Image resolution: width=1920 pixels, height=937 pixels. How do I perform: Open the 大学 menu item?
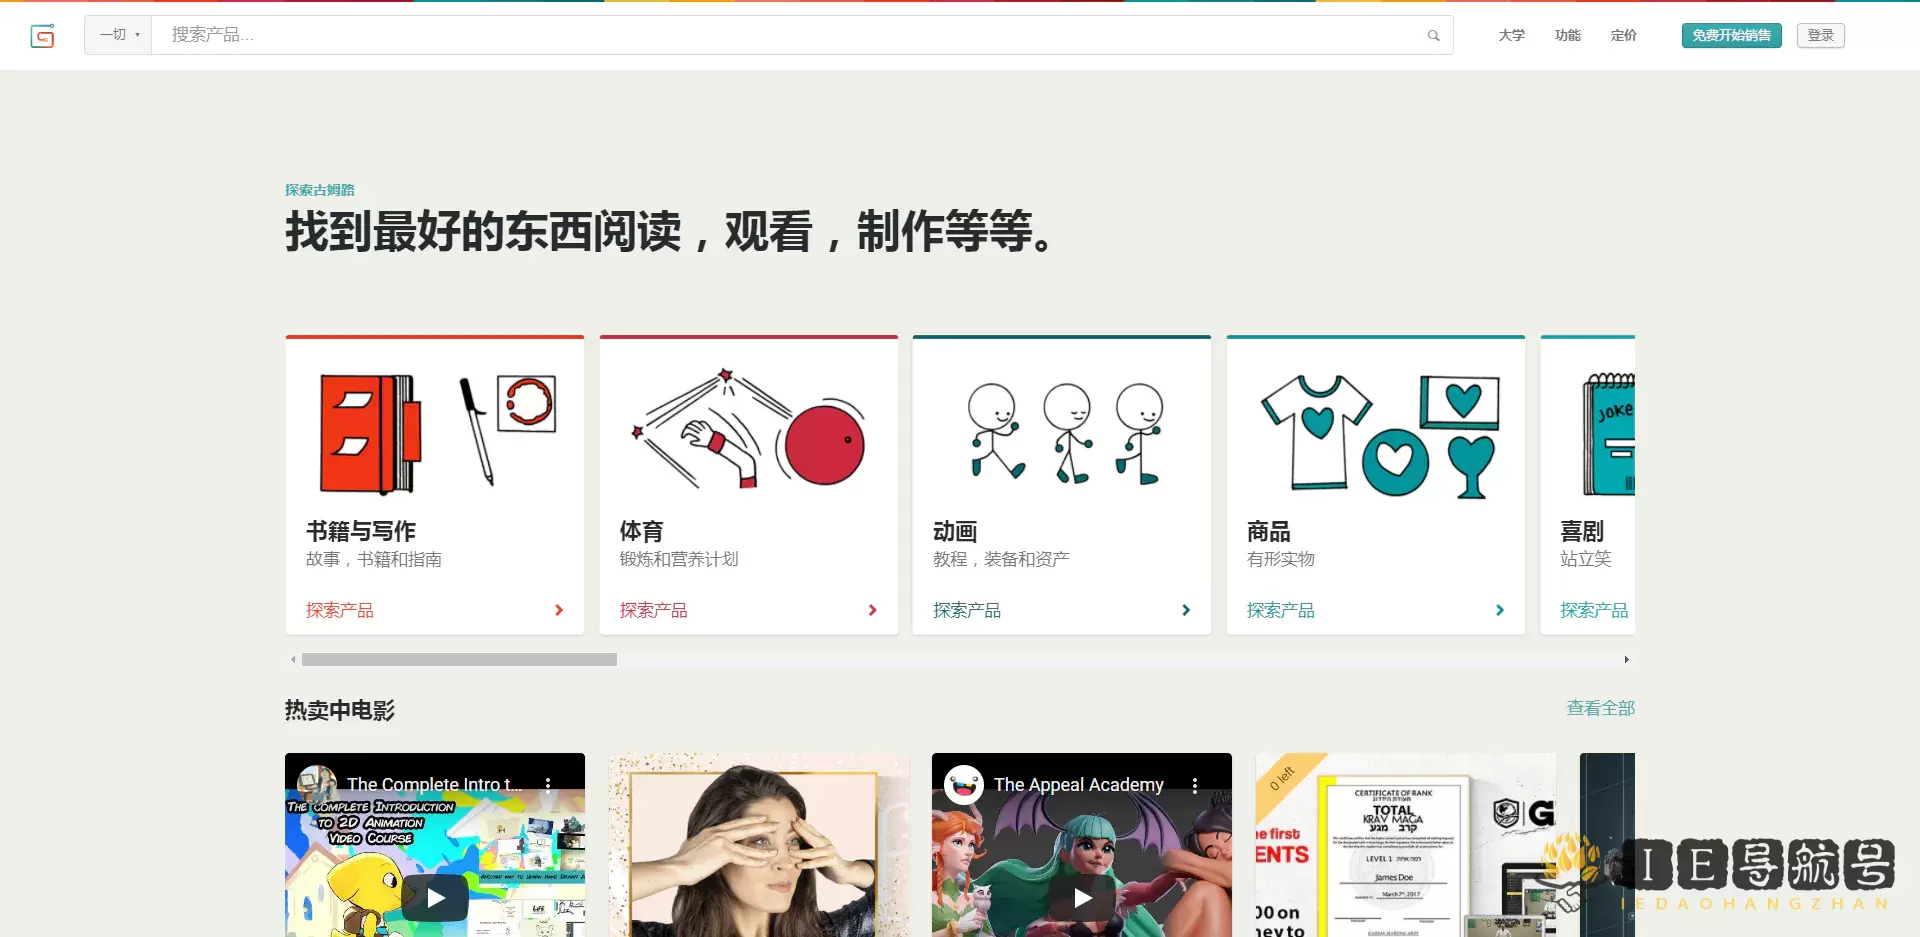pos(1511,35)
